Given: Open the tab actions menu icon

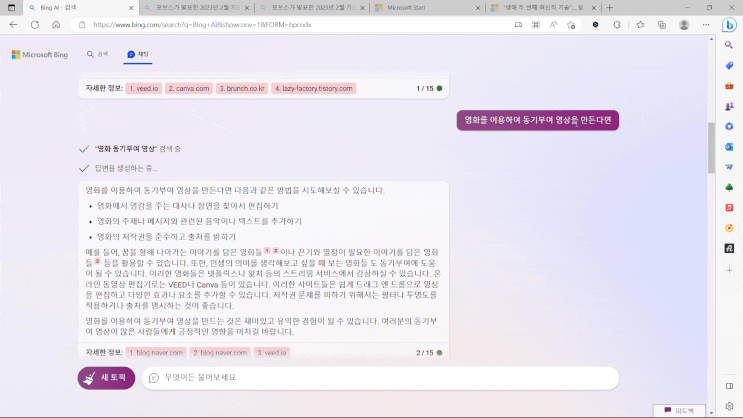Looking at the screenshot, I should pyautogui.click(x=11, y=8).
